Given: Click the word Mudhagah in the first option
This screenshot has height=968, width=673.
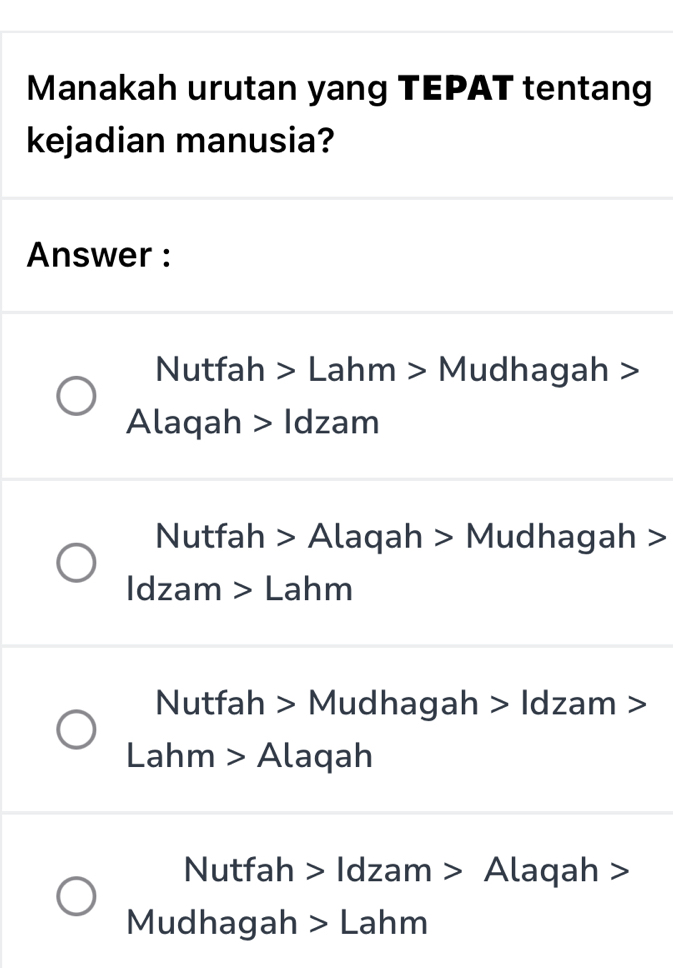Looking at the screenshot, I should (523, 370).
